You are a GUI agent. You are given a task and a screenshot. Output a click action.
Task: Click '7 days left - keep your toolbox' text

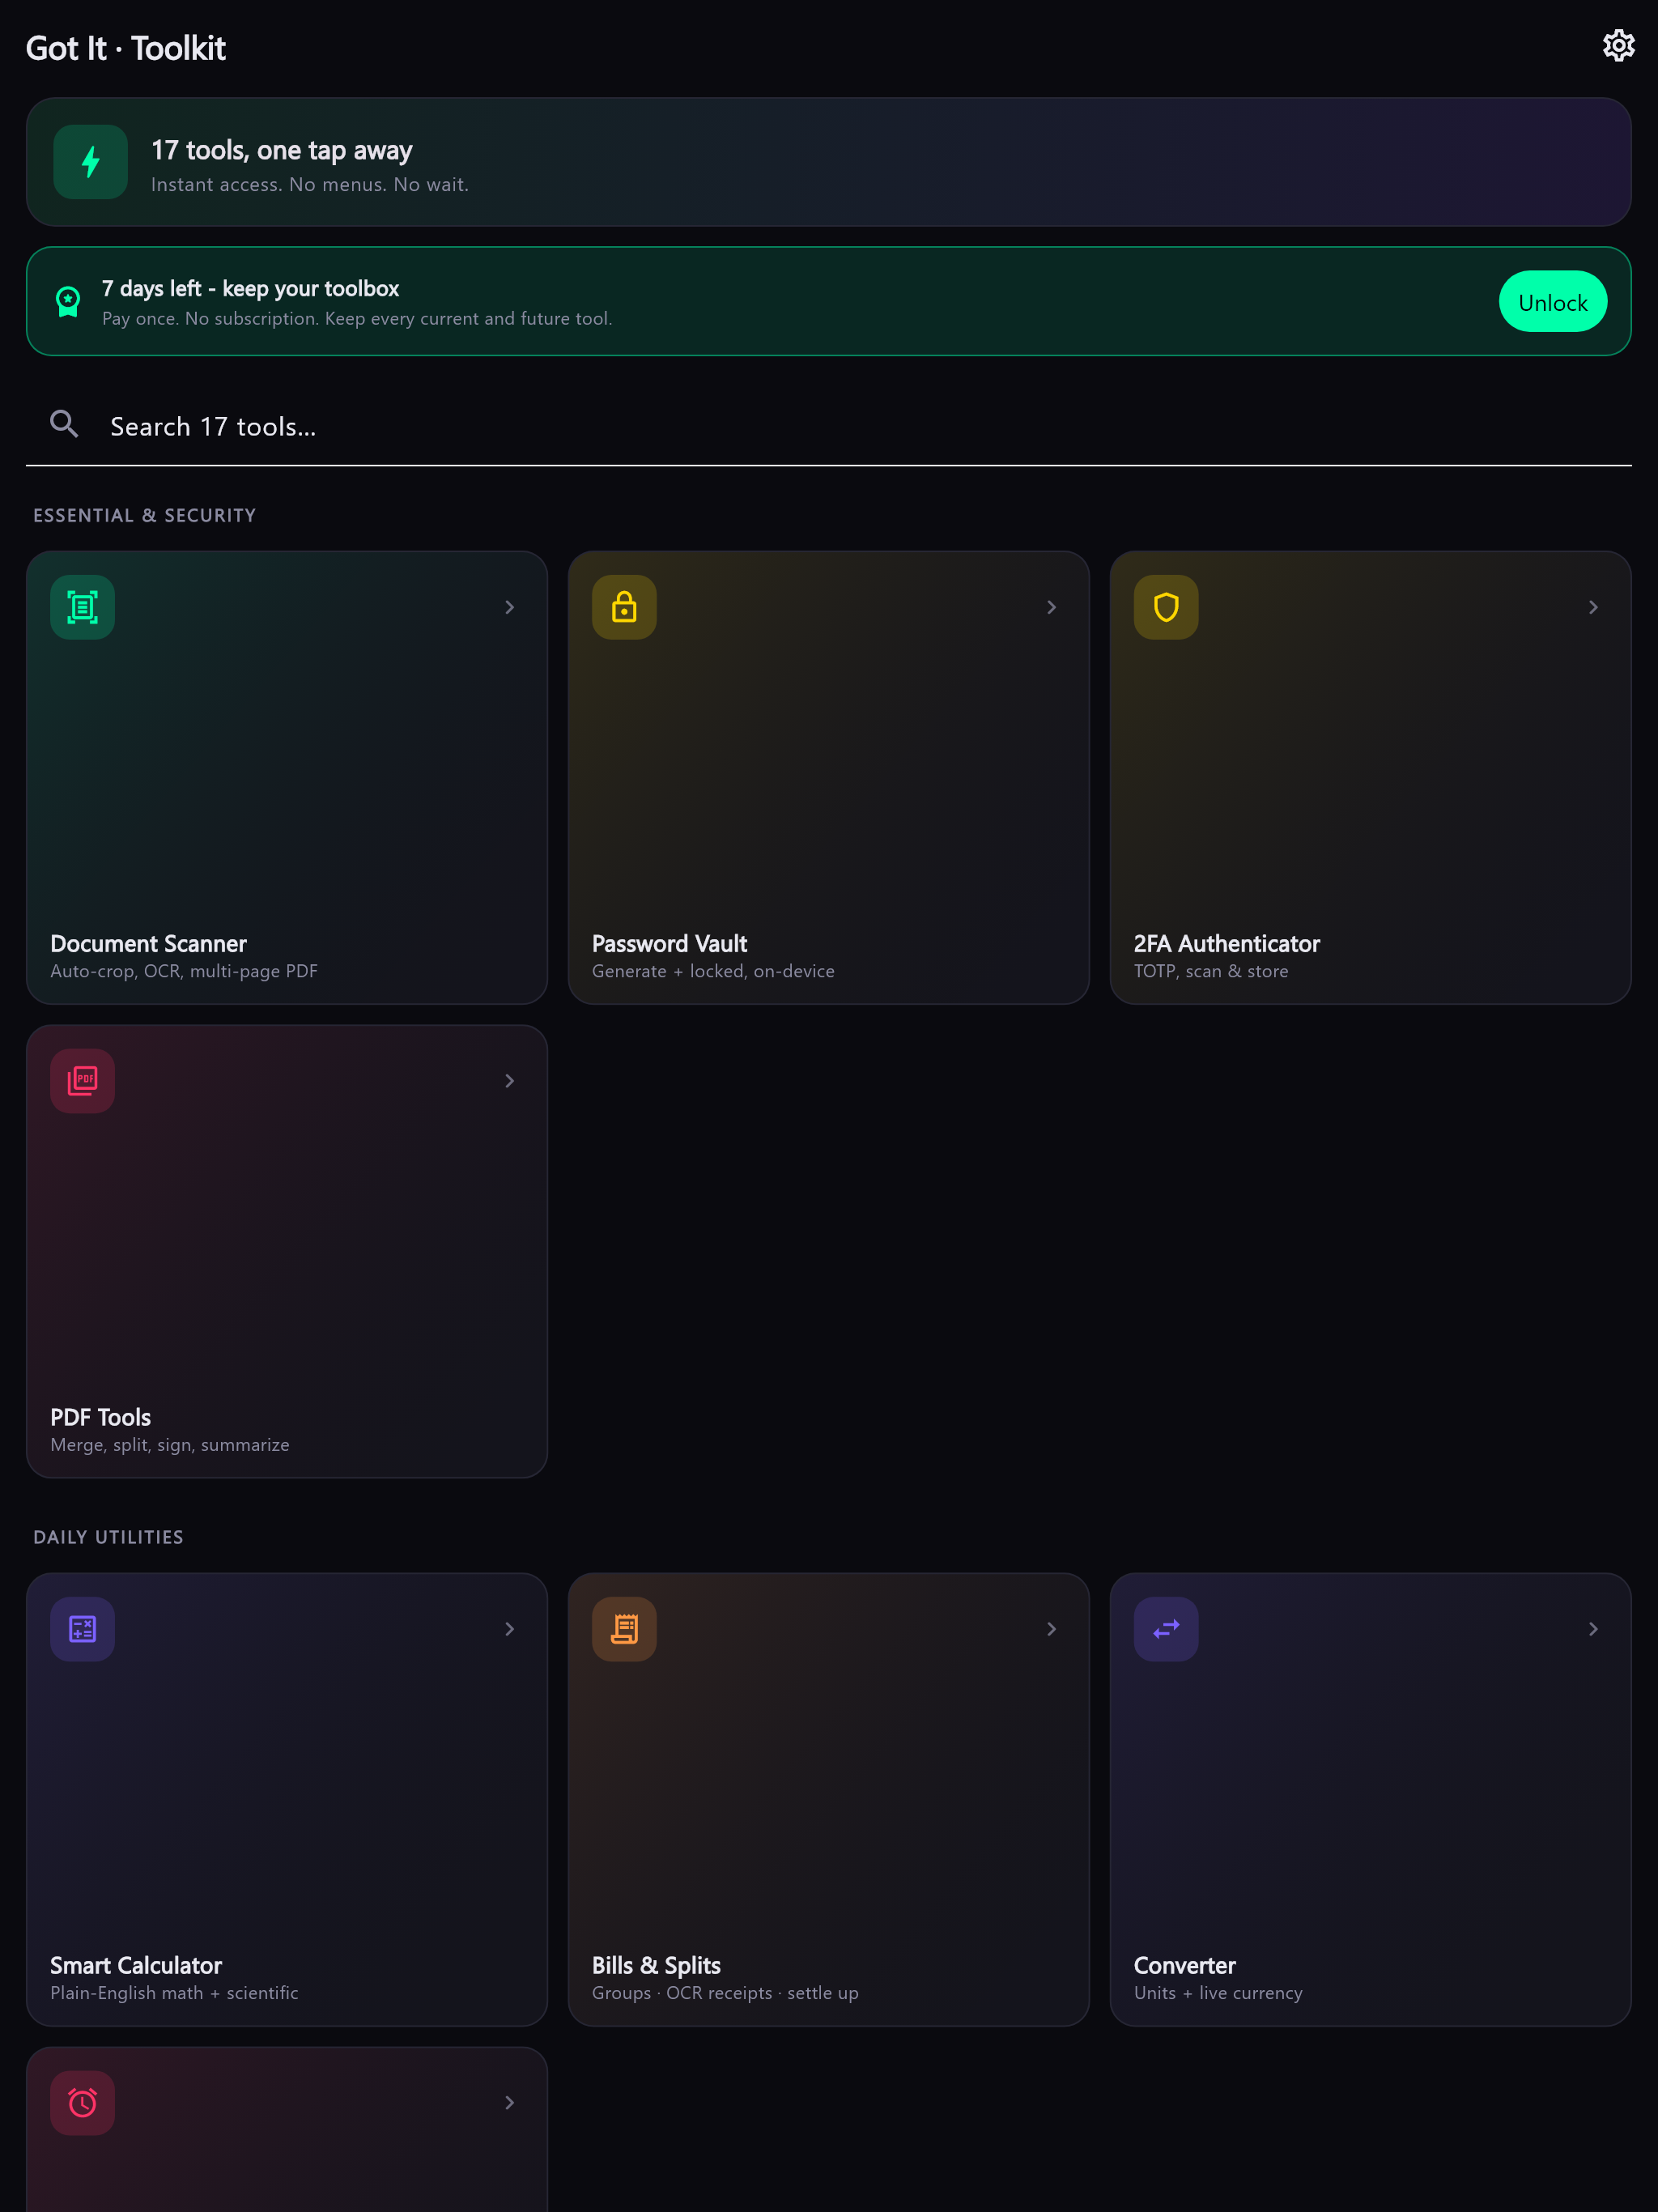click(x=250, y=289)
